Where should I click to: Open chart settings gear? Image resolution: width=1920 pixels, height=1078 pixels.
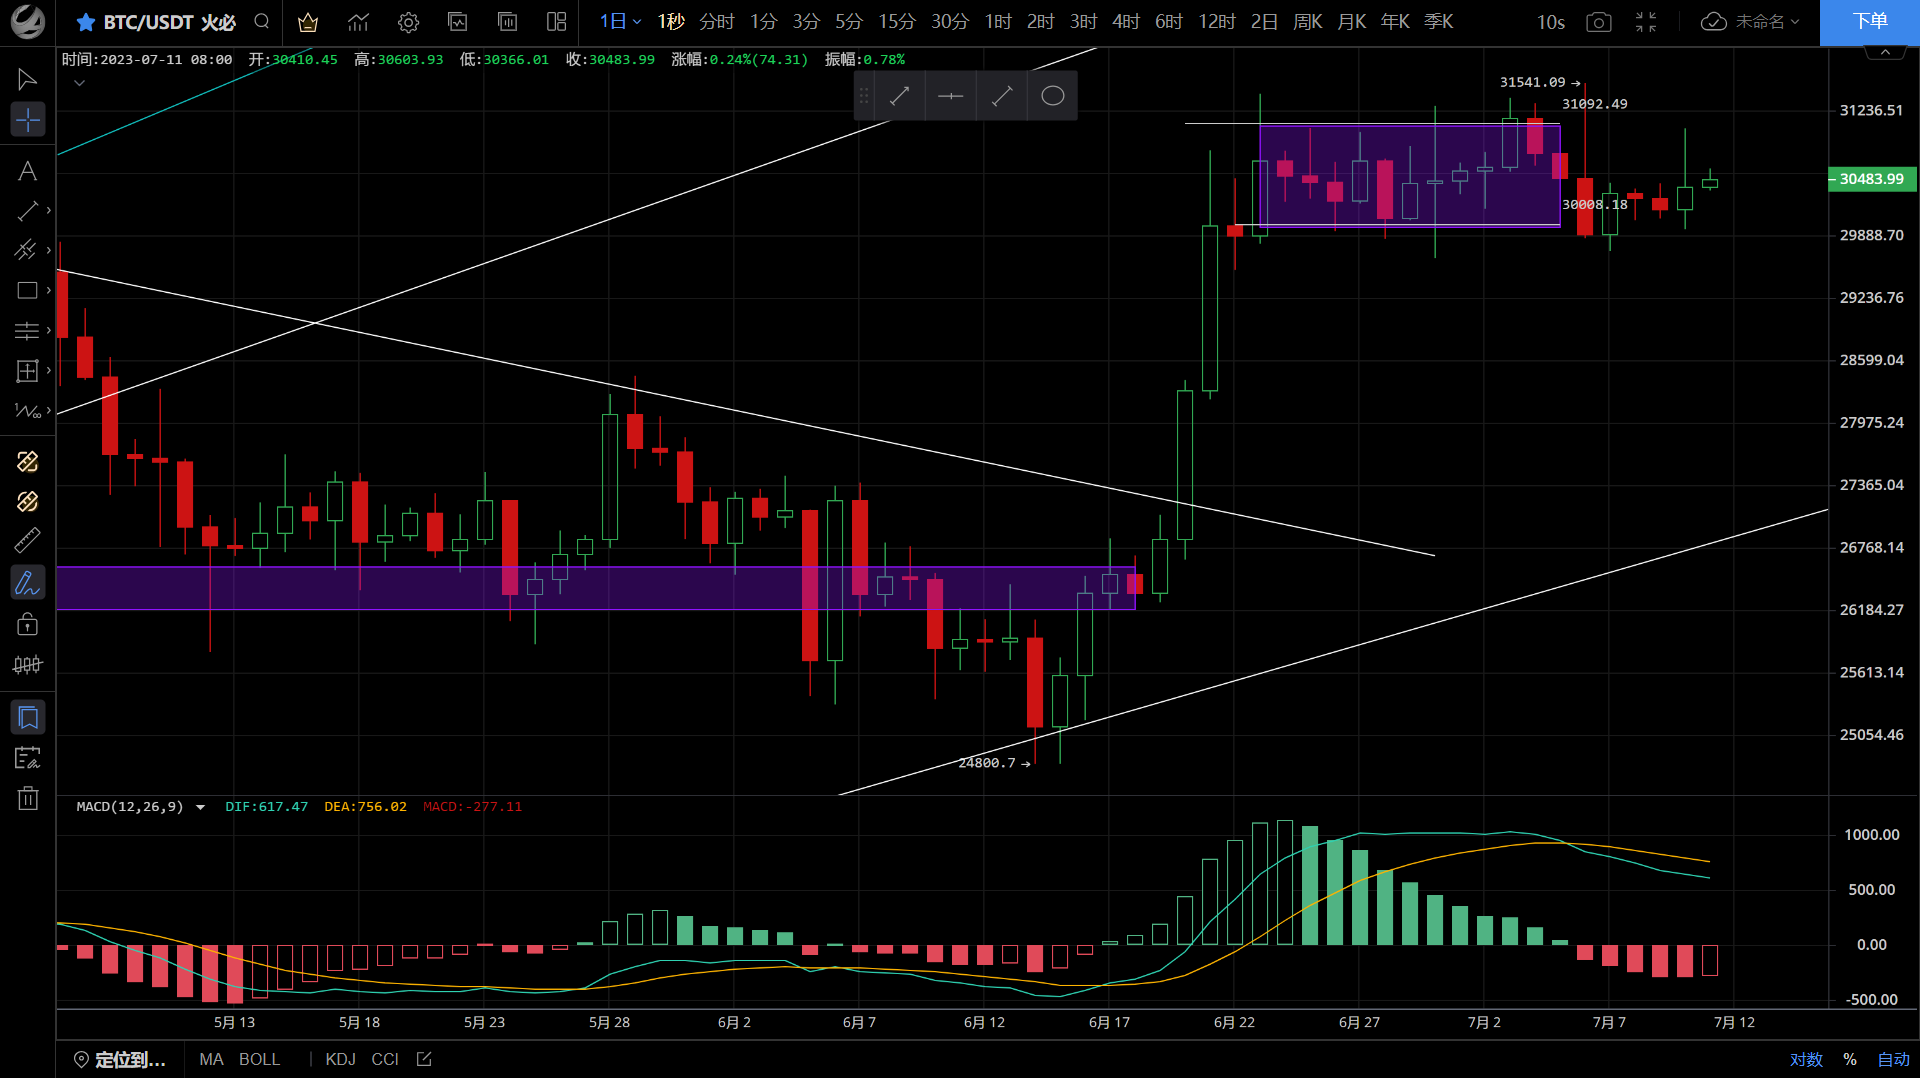(x=408, y=22)
